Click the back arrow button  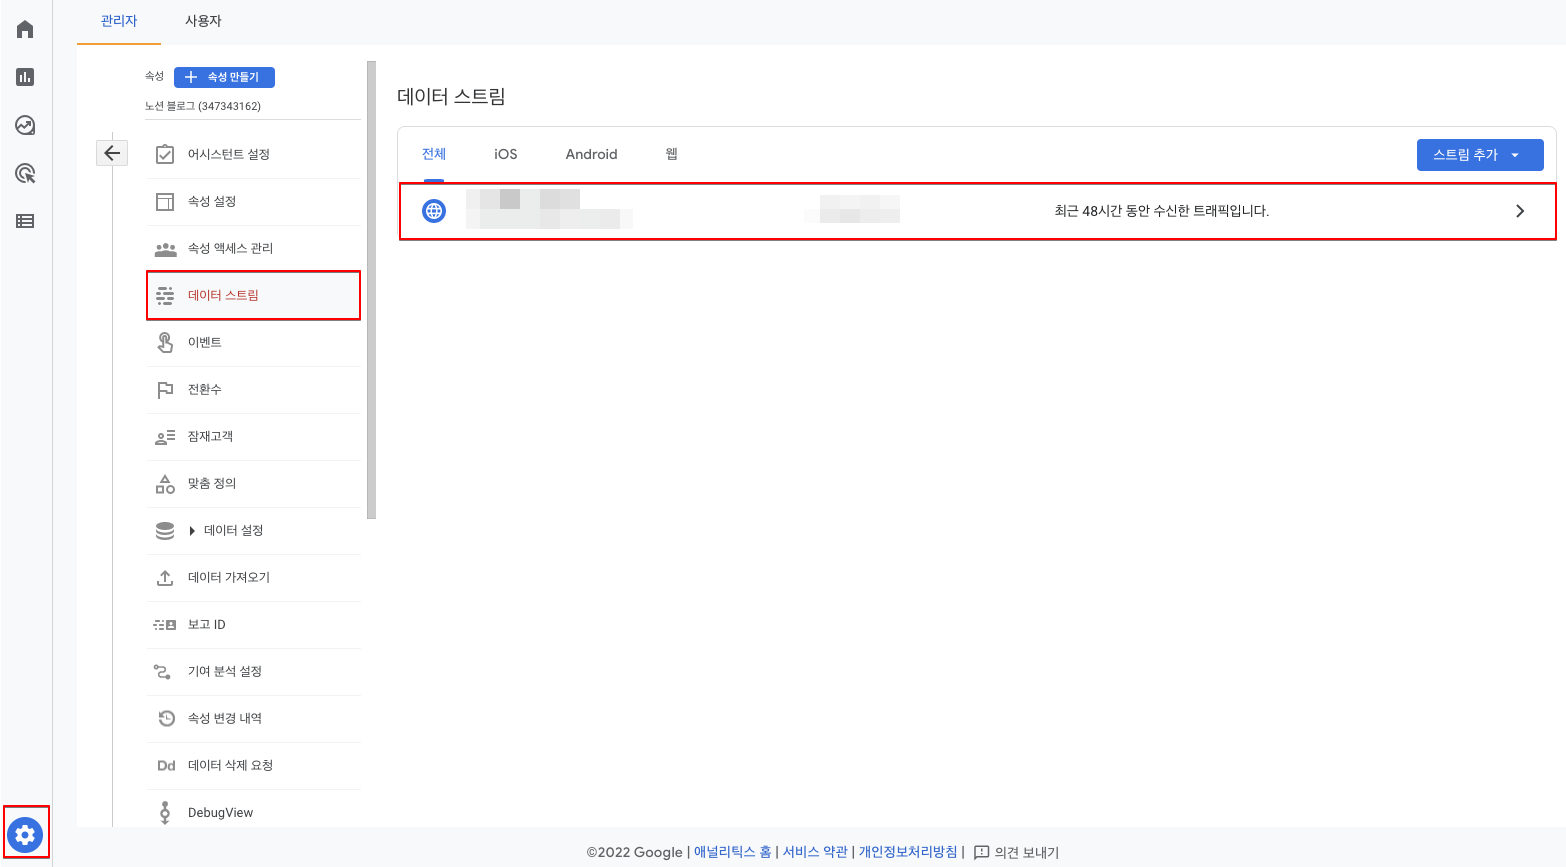click(x=112, y=153)
